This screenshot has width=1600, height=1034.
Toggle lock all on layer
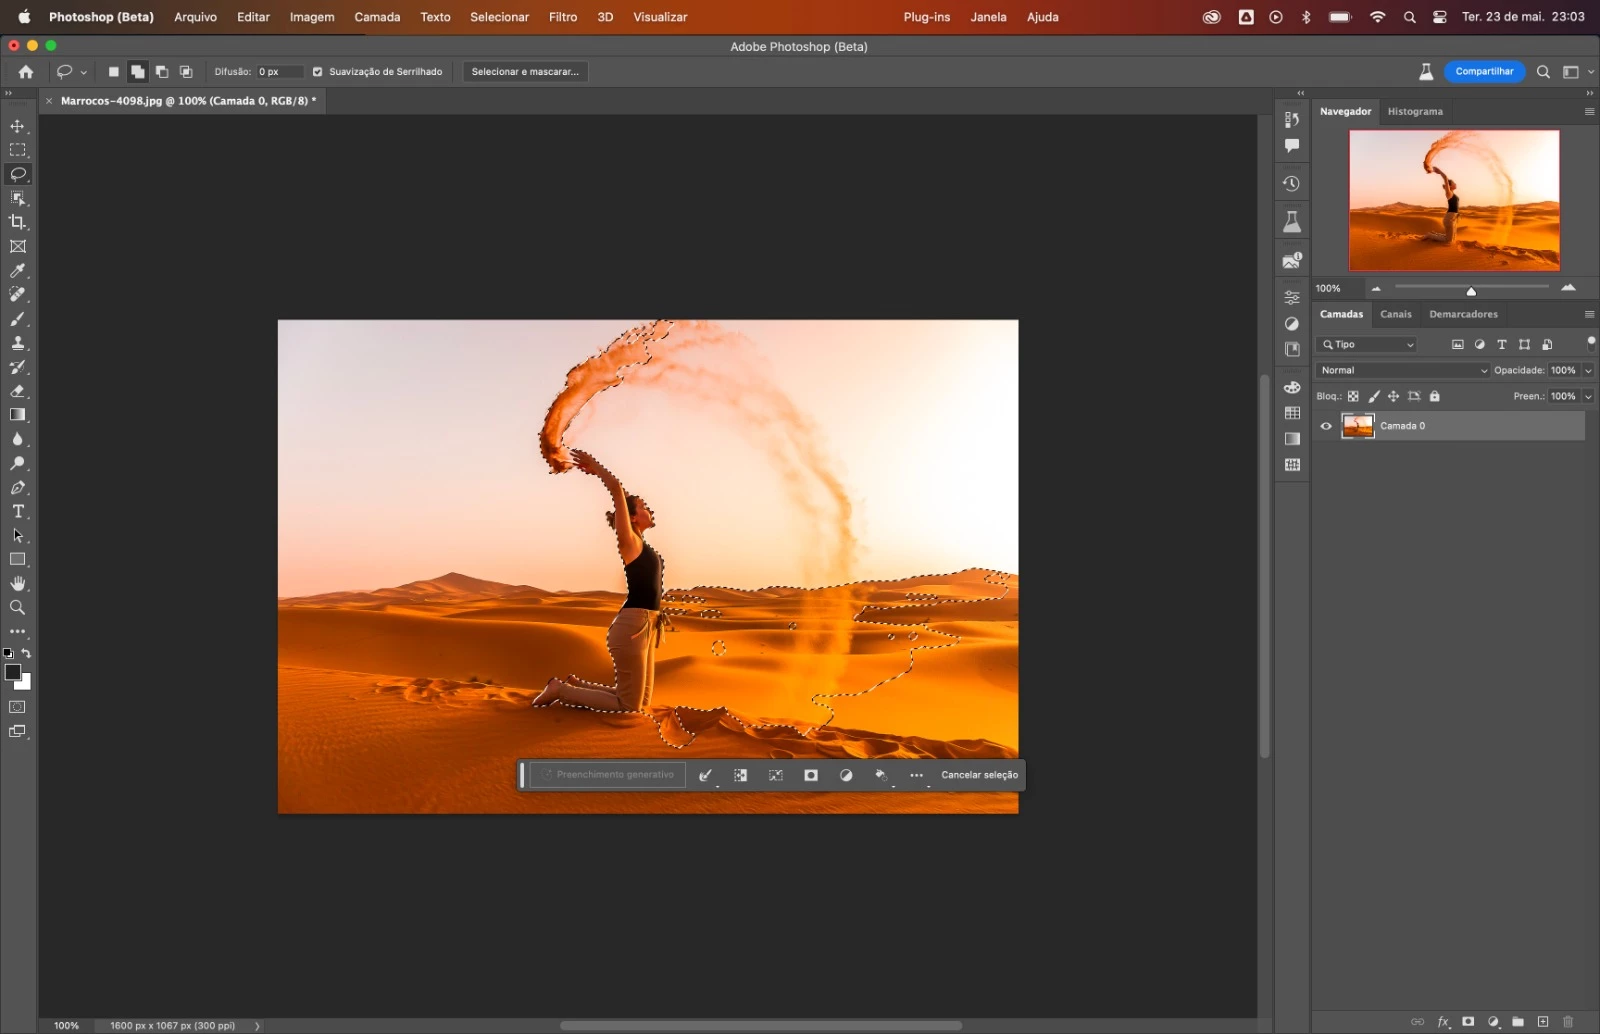(x=1435, y=396)
